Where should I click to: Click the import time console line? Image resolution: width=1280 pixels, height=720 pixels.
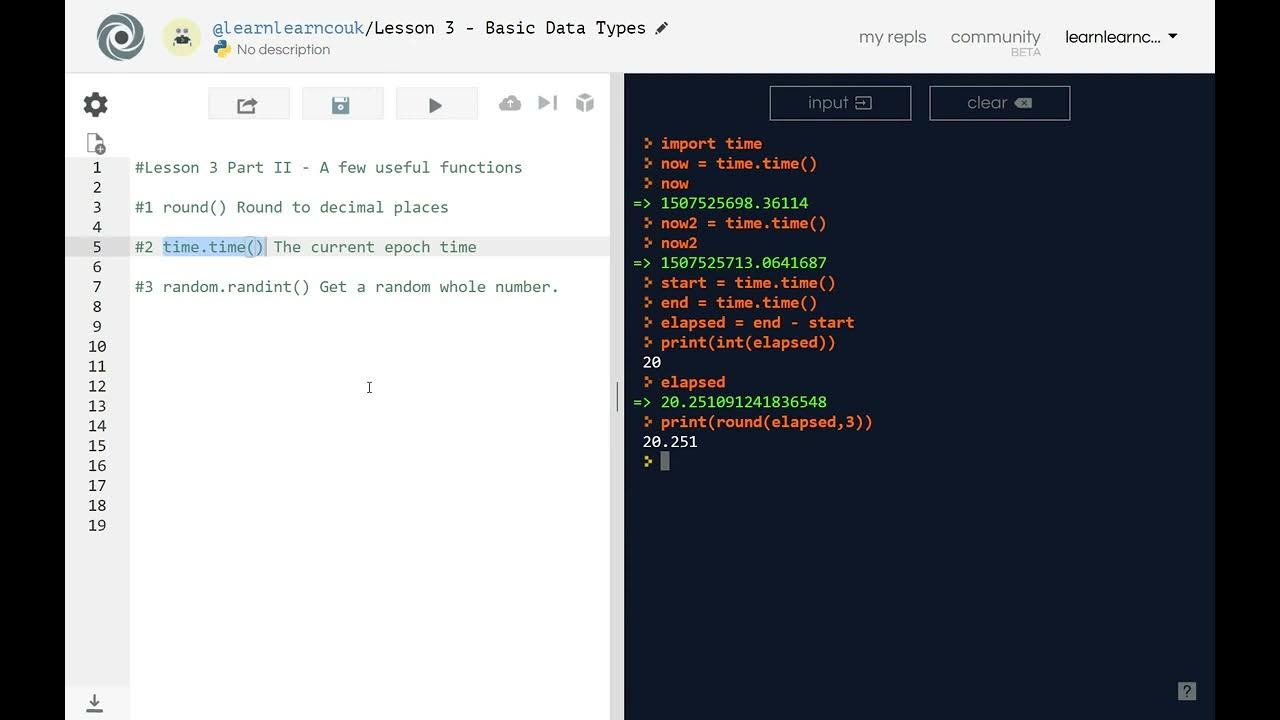pyautogui.click(x=711, y=143)
